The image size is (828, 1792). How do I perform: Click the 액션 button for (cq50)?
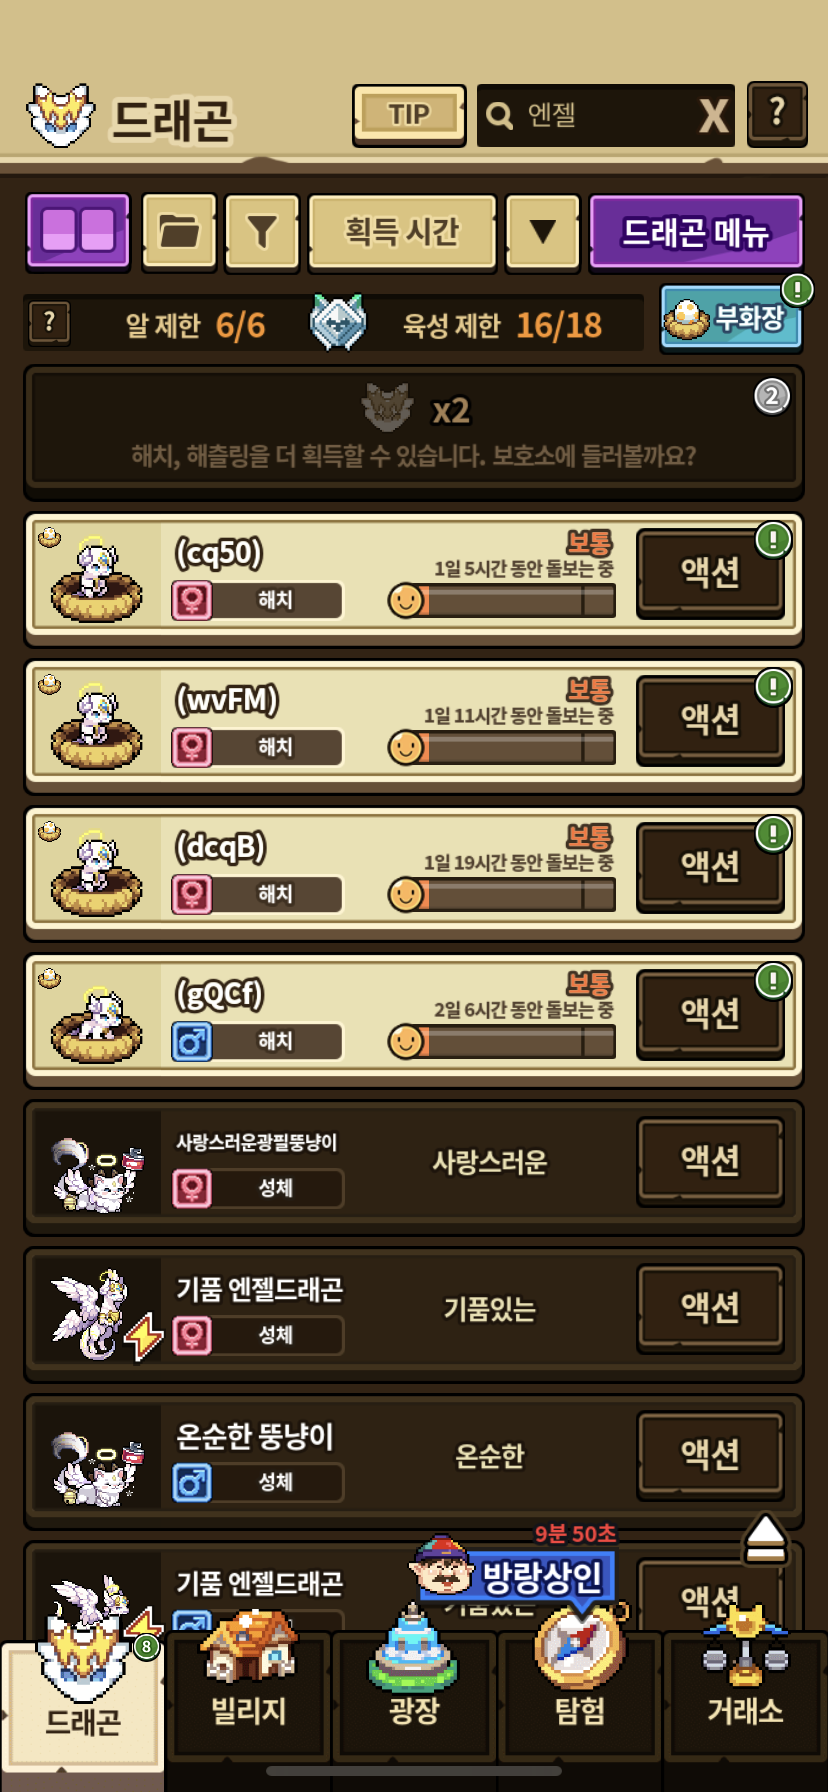click(710, 572)
